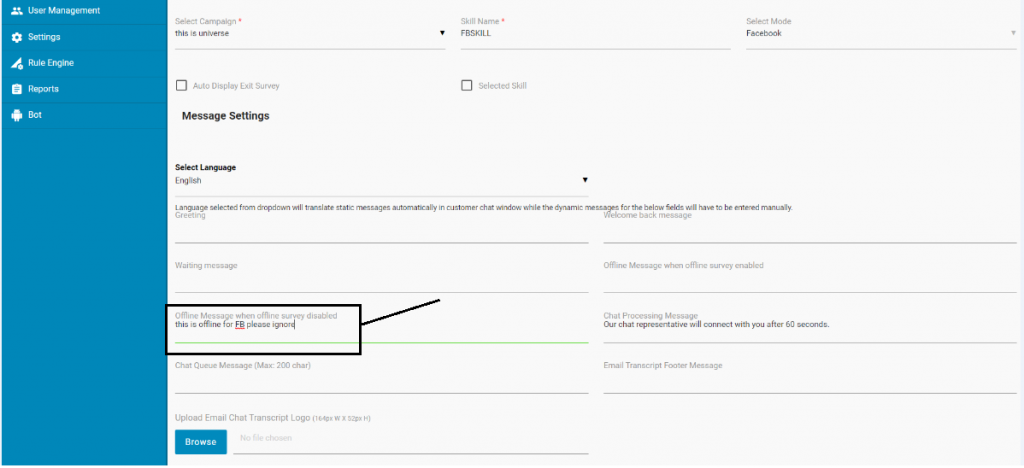Select the Email Transcript Footer Message field
This screenshot has width=1024, height=468.
click(x=810, y=381)
